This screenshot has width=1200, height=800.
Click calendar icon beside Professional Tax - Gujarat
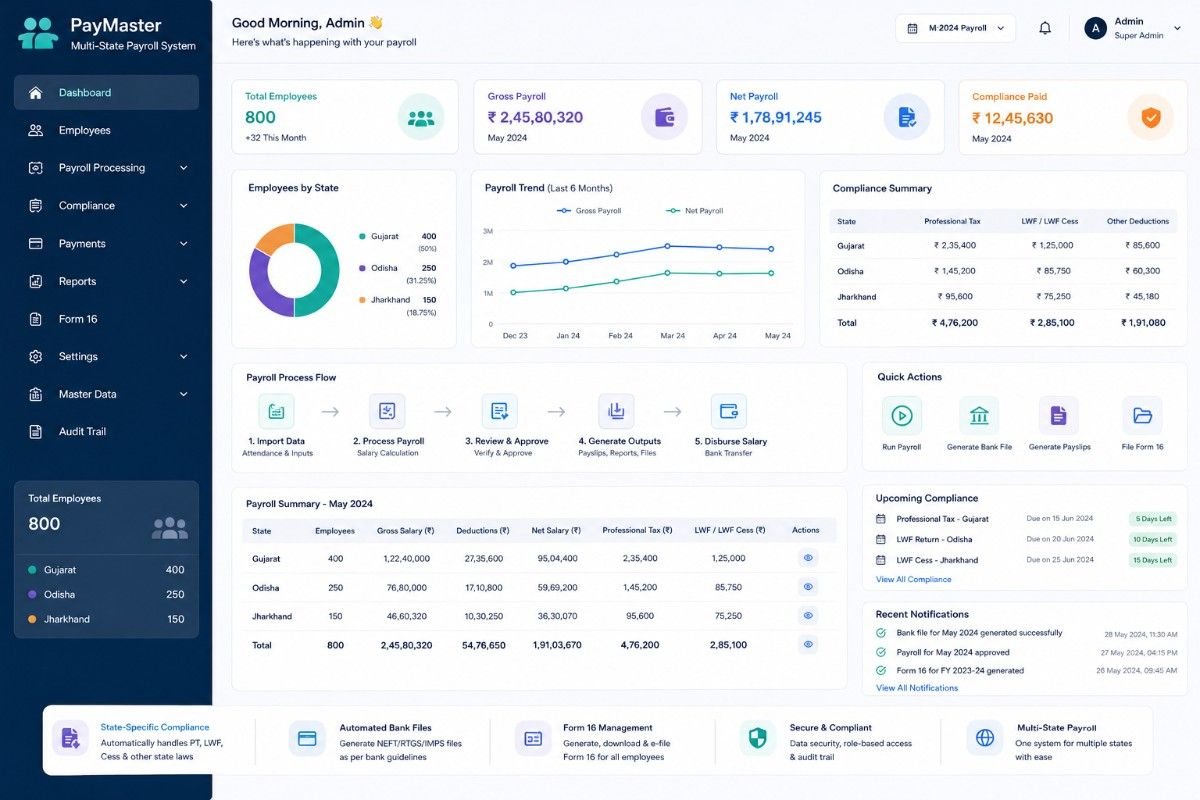881,519
